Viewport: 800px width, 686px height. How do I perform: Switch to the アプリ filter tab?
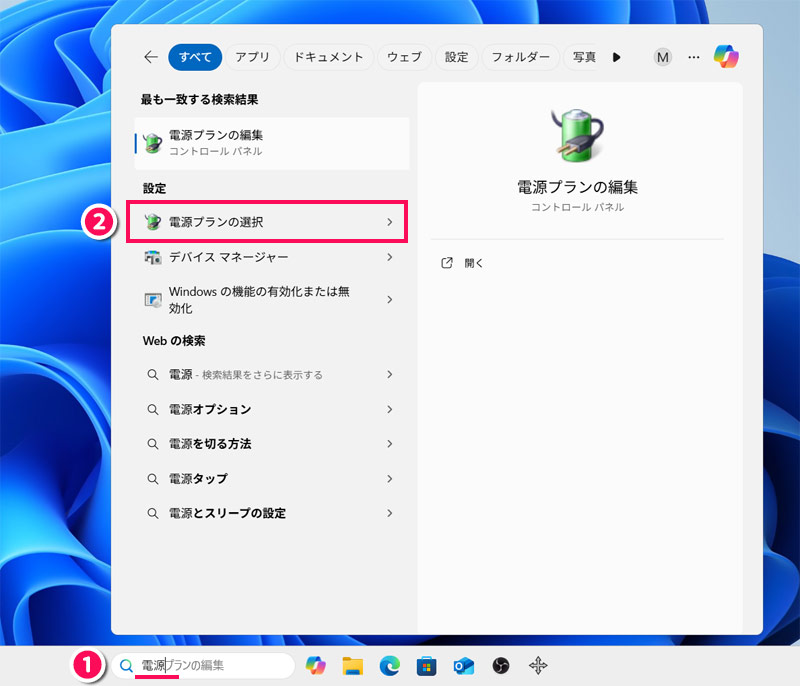pyautogui.click(x=252, y=57)
